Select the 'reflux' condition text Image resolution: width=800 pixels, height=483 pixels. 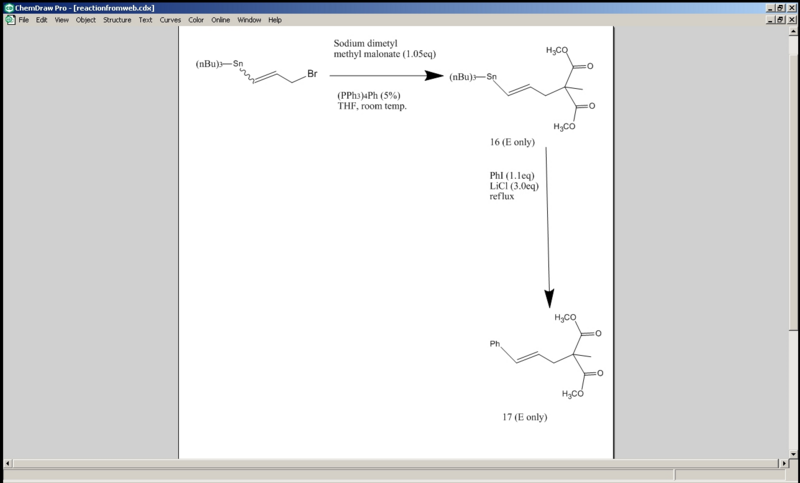click(502, 196)
